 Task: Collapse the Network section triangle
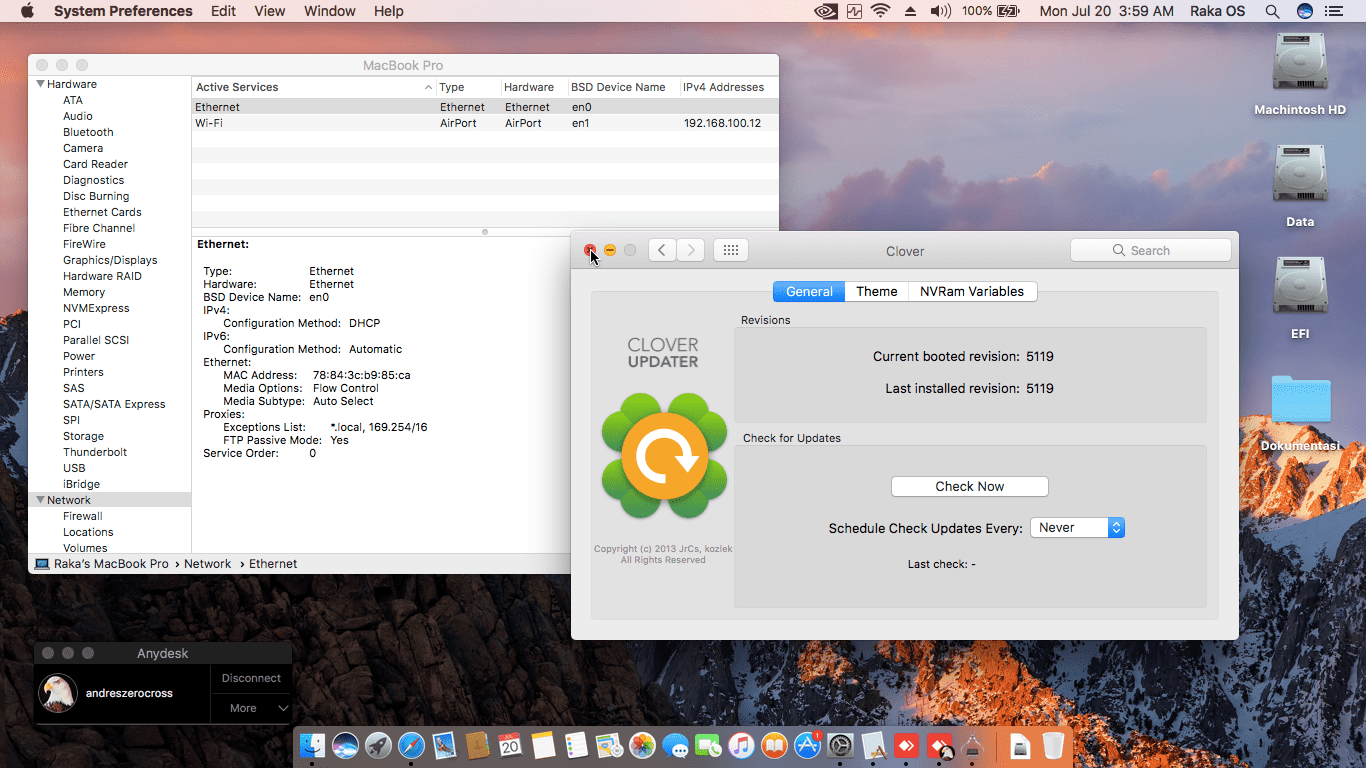pos(41,500)
